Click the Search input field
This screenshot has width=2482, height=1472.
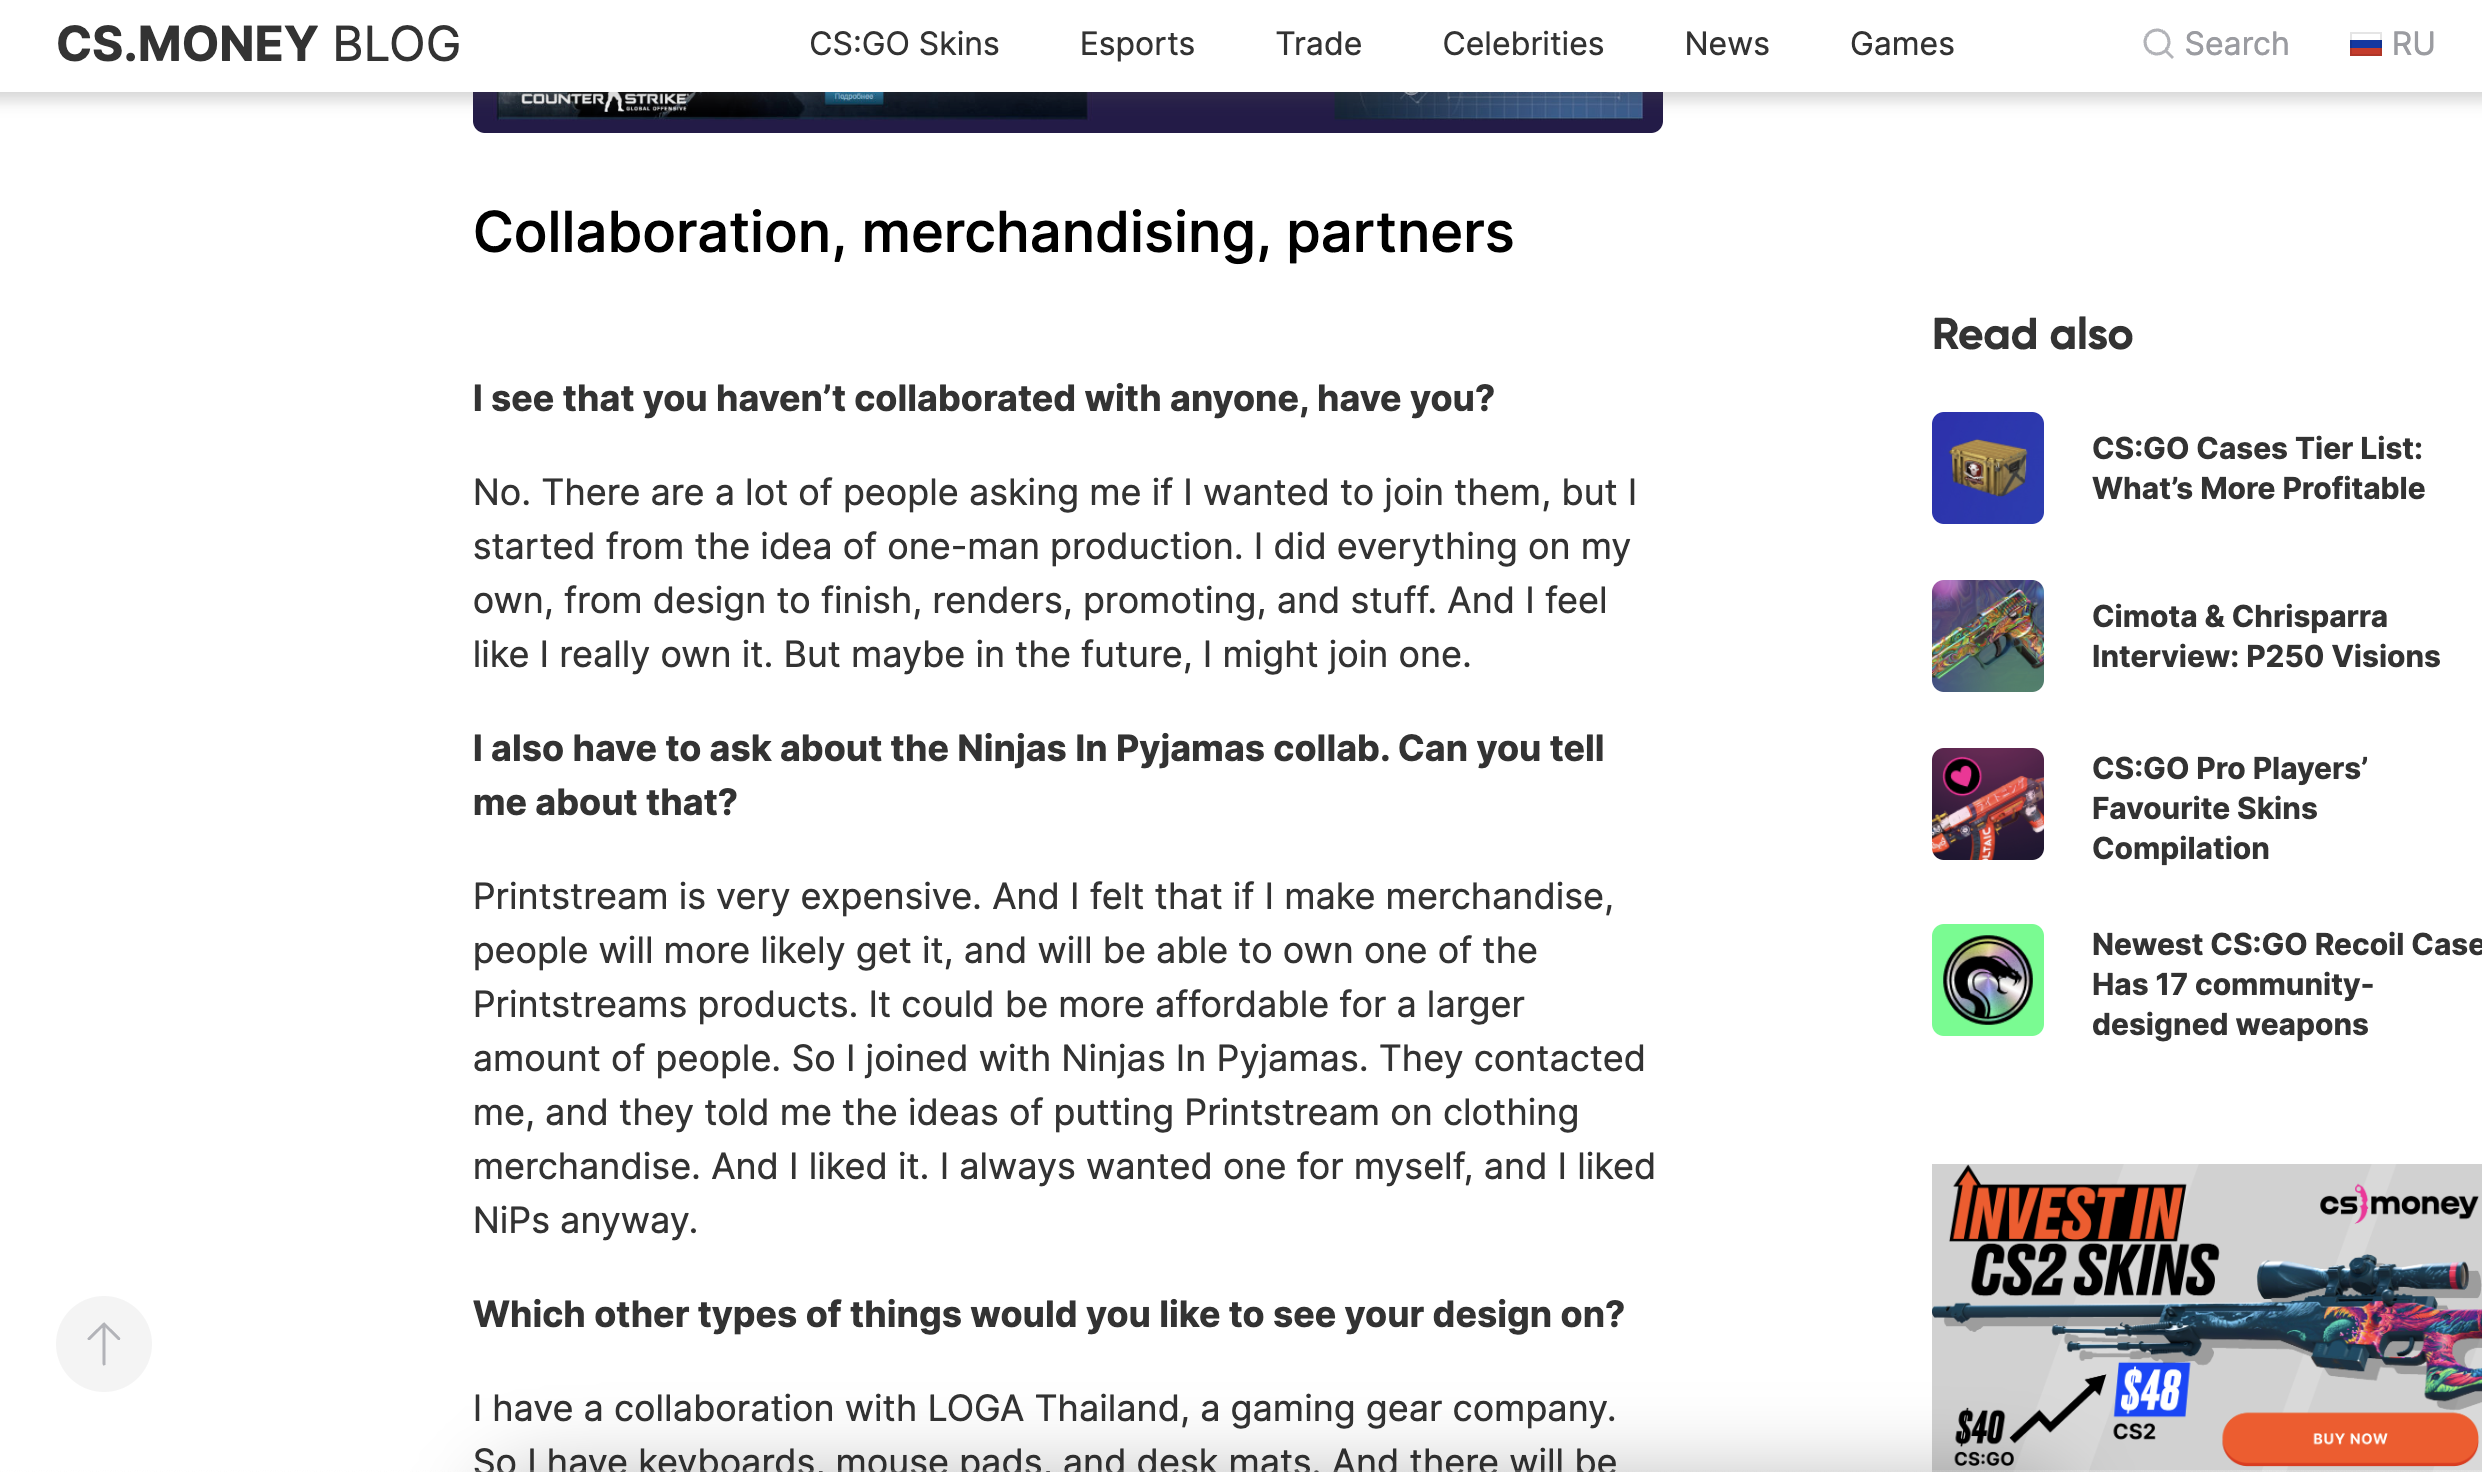2235,44
